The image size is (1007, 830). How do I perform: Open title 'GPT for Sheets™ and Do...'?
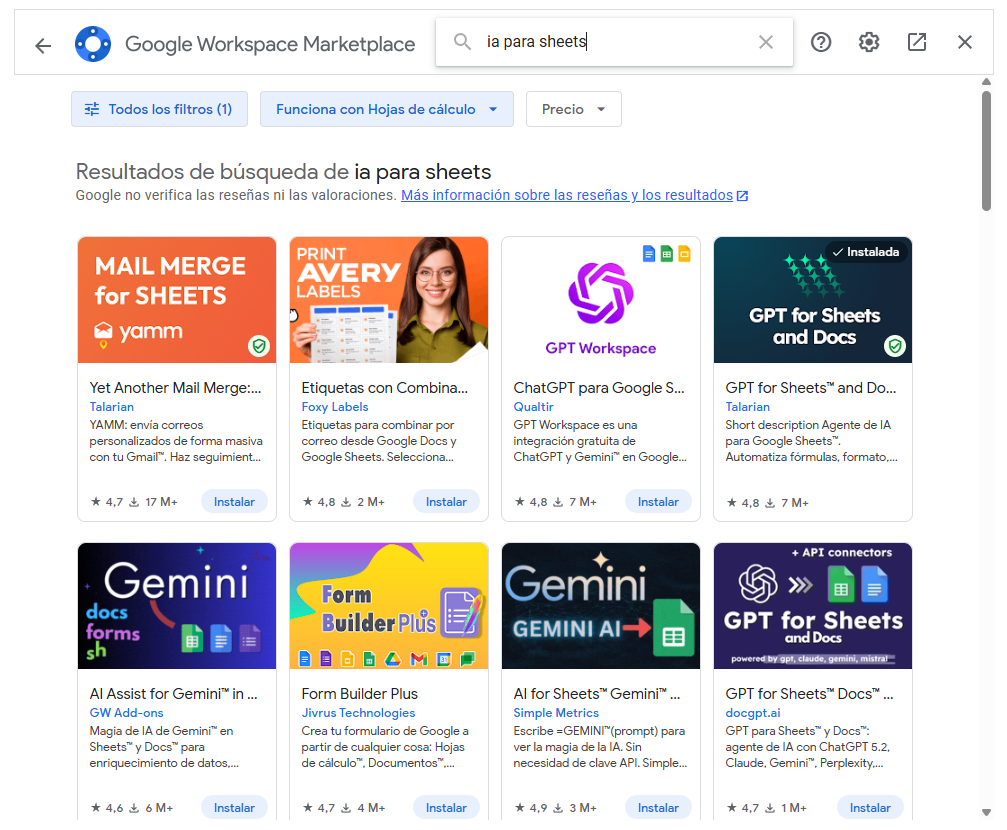point(810,387)
